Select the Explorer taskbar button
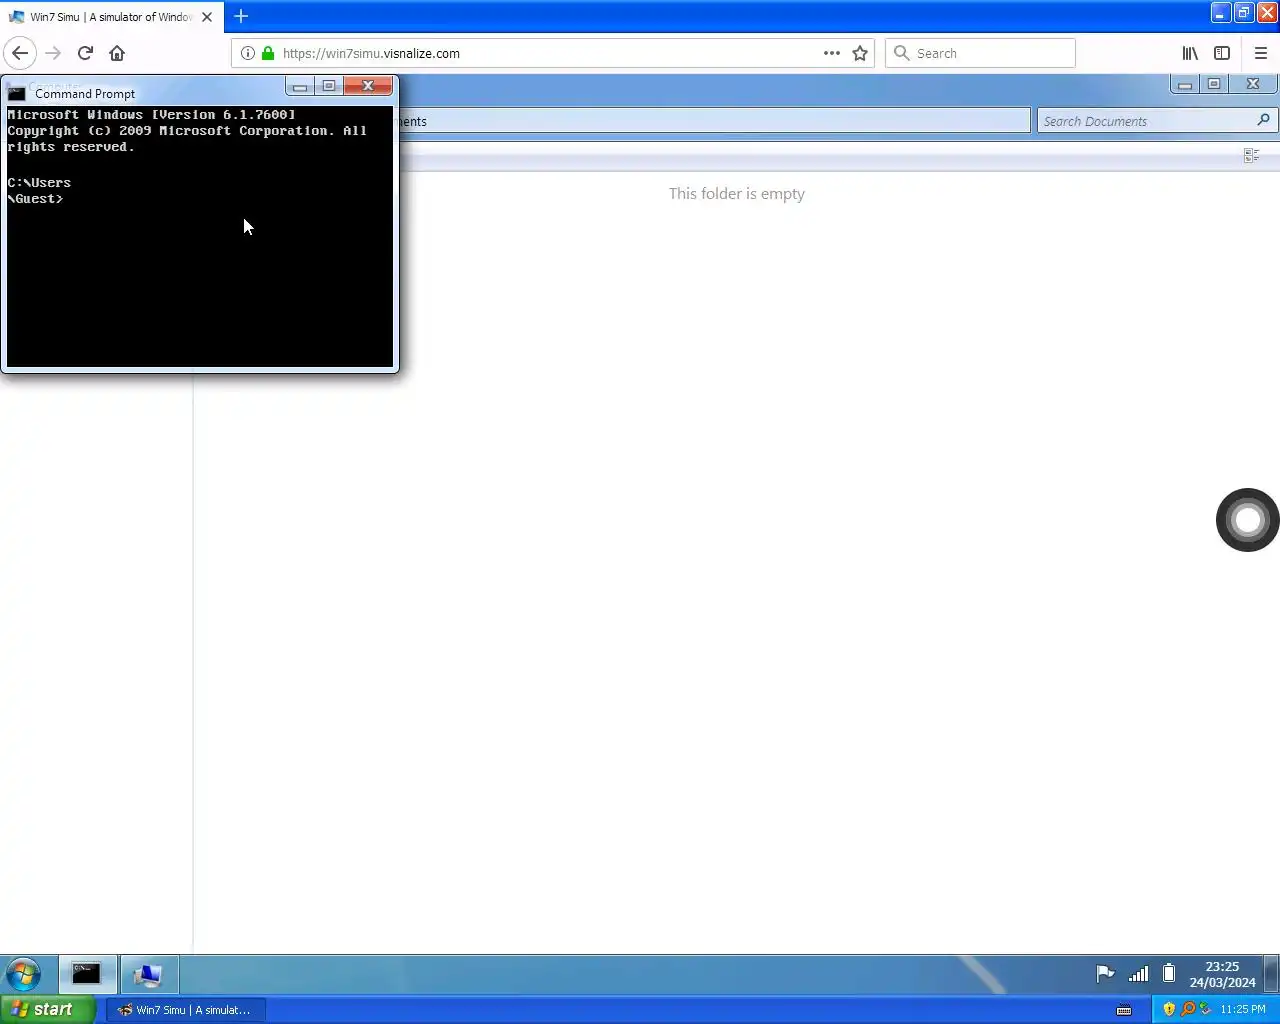Image resolution: width=1280 pixels, height=1024 pixels. coord(149,974)
